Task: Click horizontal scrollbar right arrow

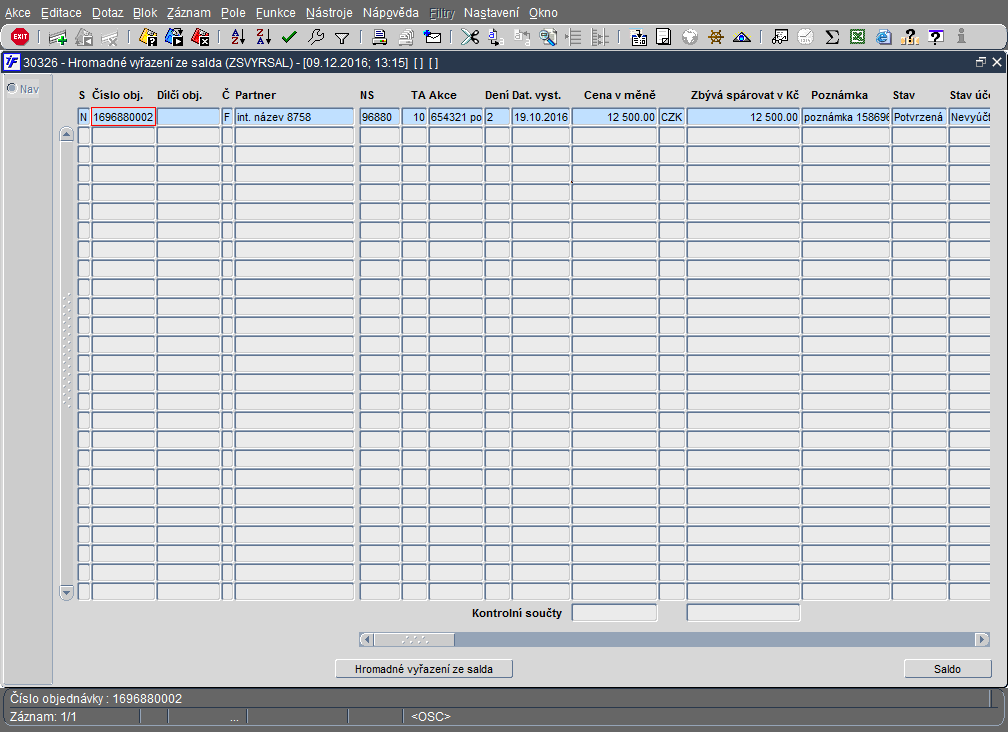Action: pyautogui.click(x=982, y=639)
